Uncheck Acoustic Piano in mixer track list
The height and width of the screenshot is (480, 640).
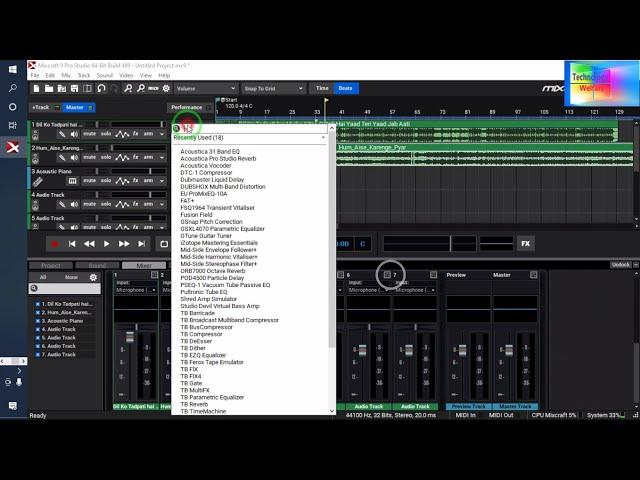tap(38, 321)
